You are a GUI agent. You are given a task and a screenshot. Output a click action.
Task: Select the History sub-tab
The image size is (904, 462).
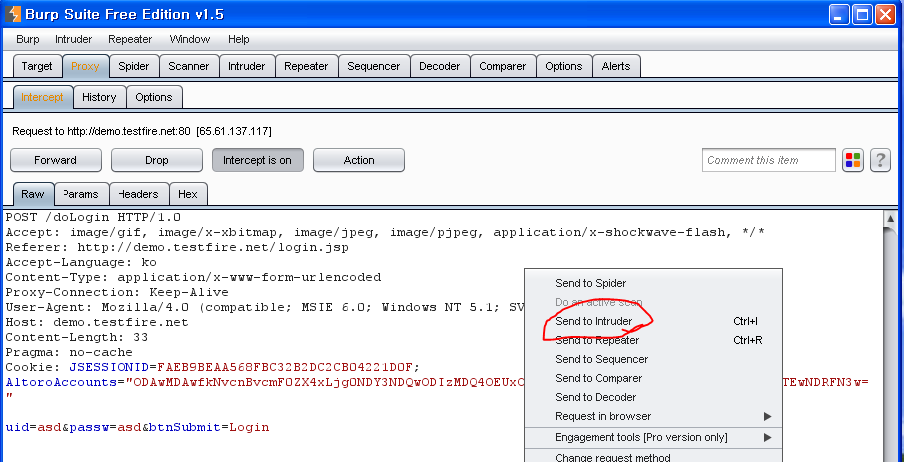tap(99, 97)
